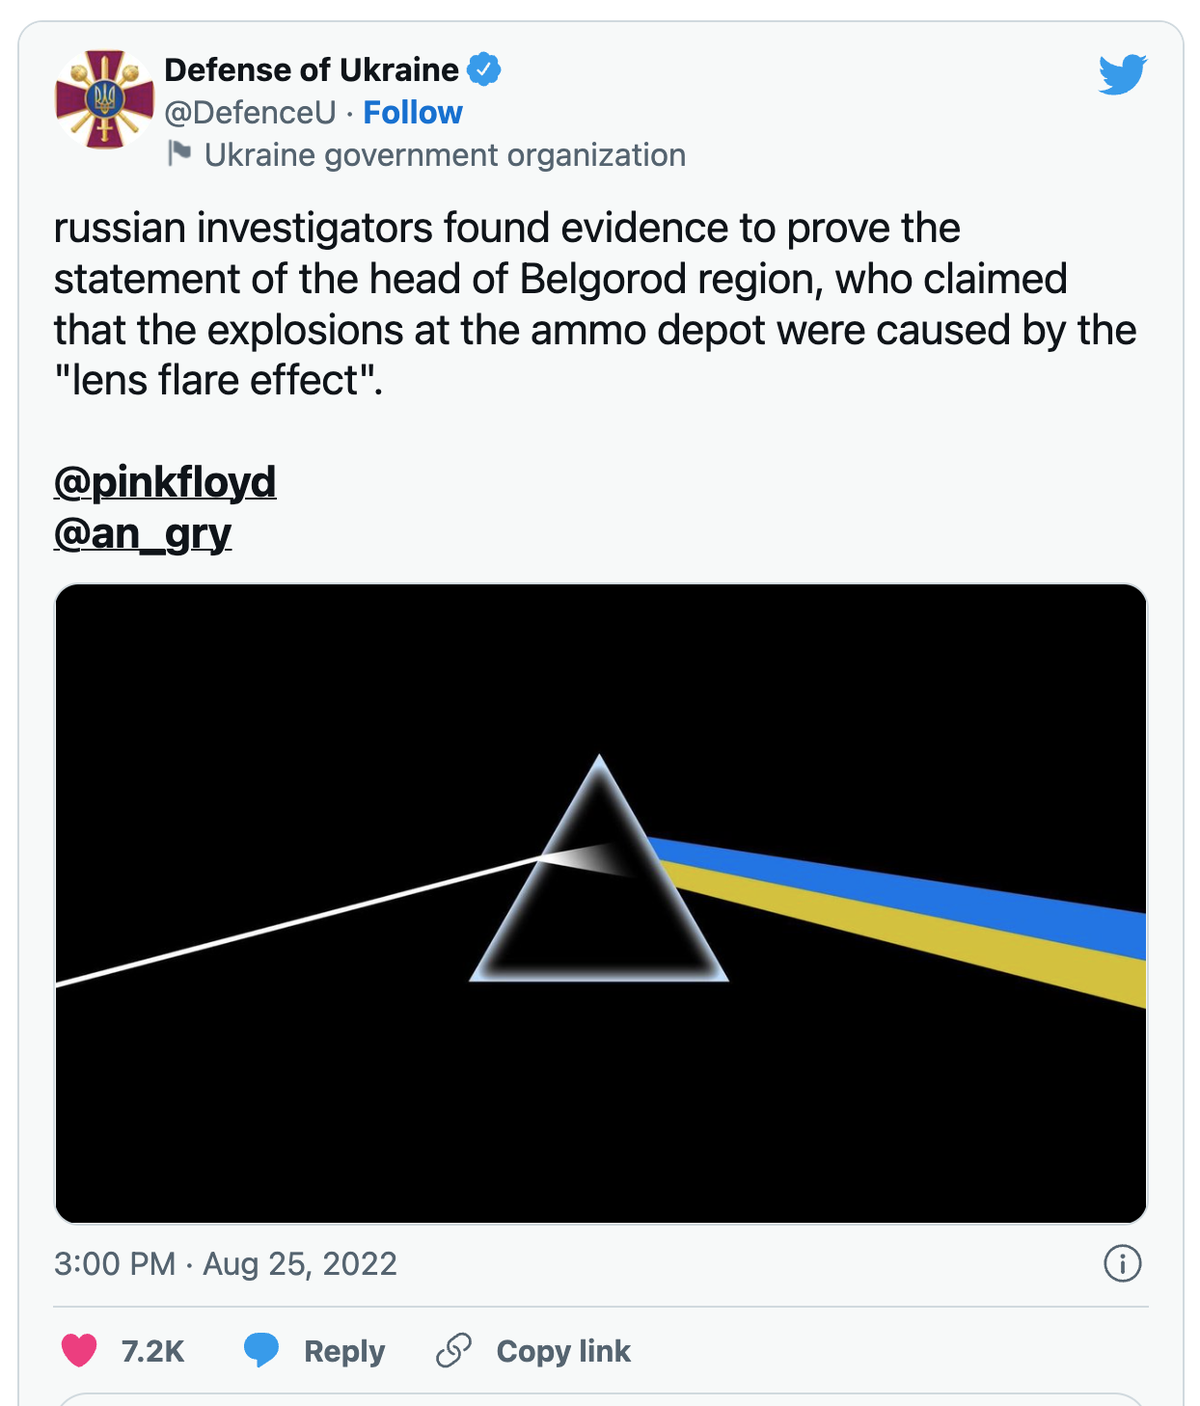
Task: Open the prism image attachment
Action: [x=600, y=904]
